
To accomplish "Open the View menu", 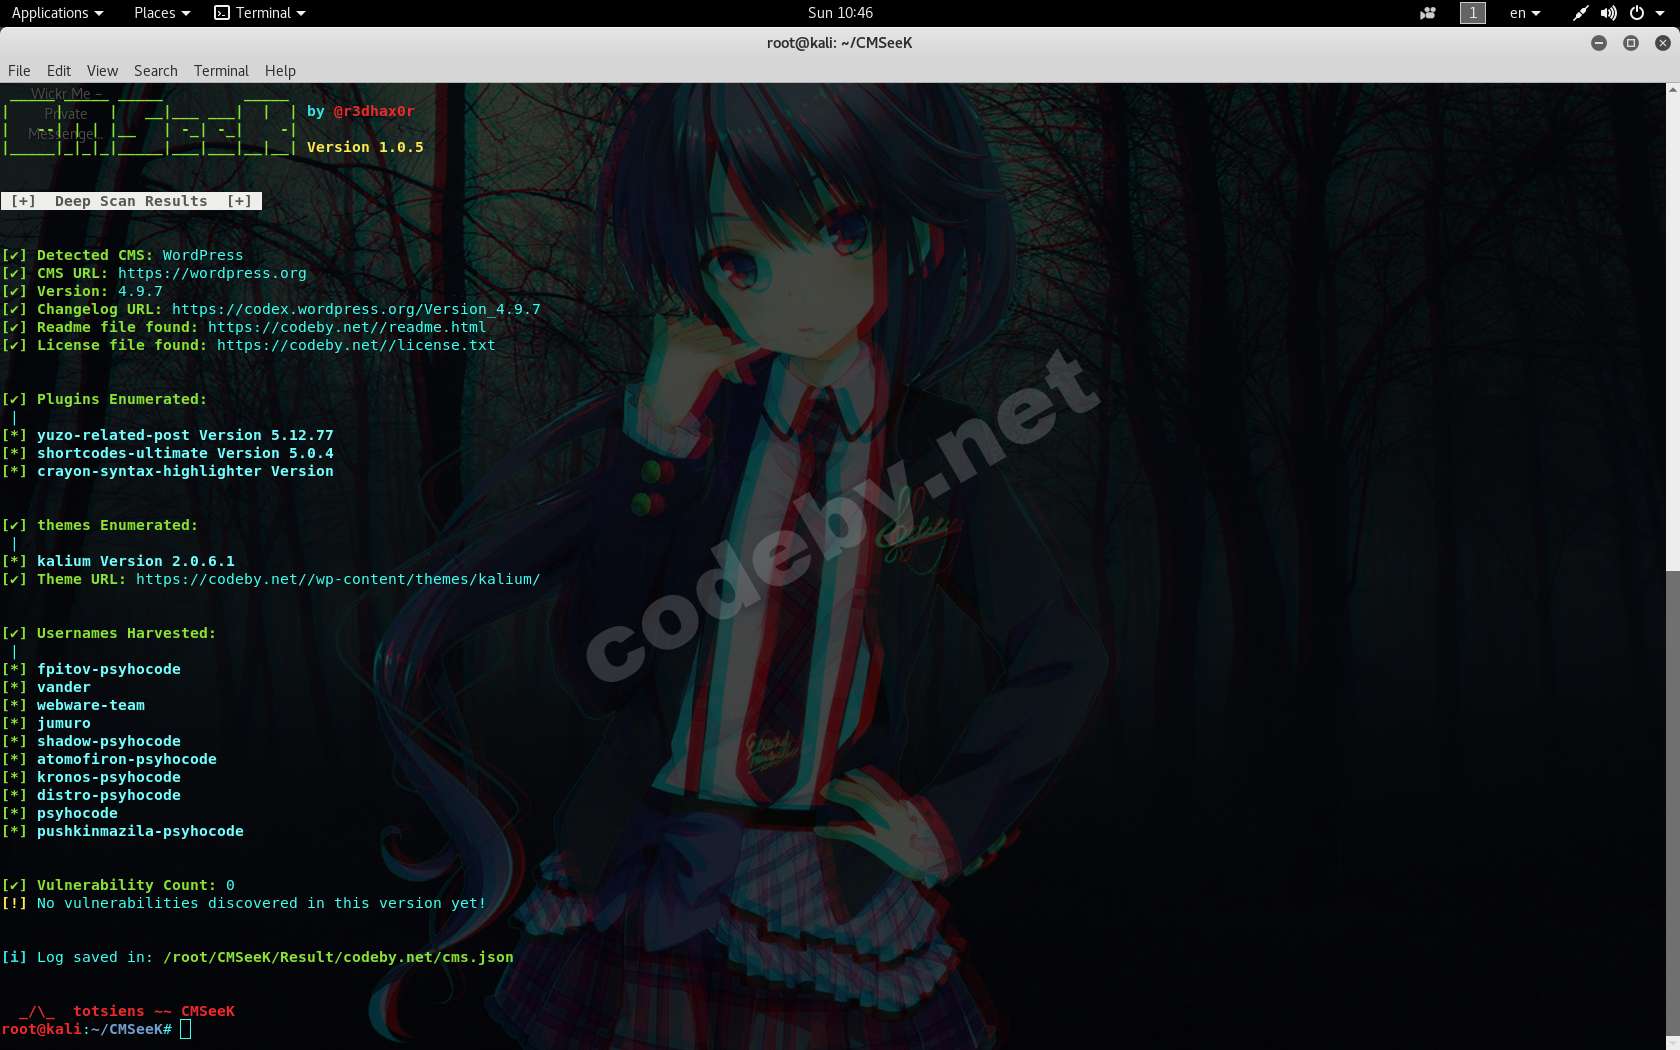I will [x=102, y=71].
